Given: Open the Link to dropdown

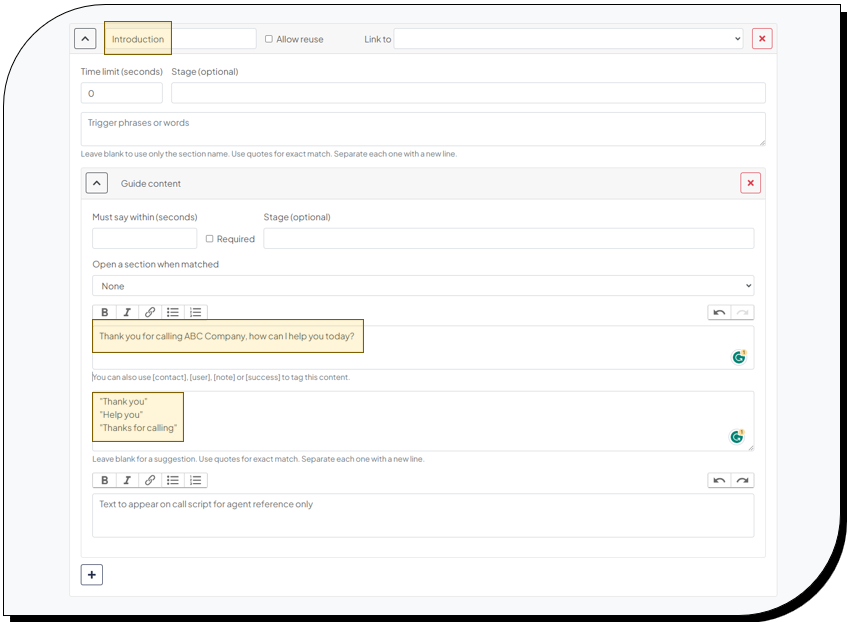Looking at the screenshot, I should click(568, 39).
